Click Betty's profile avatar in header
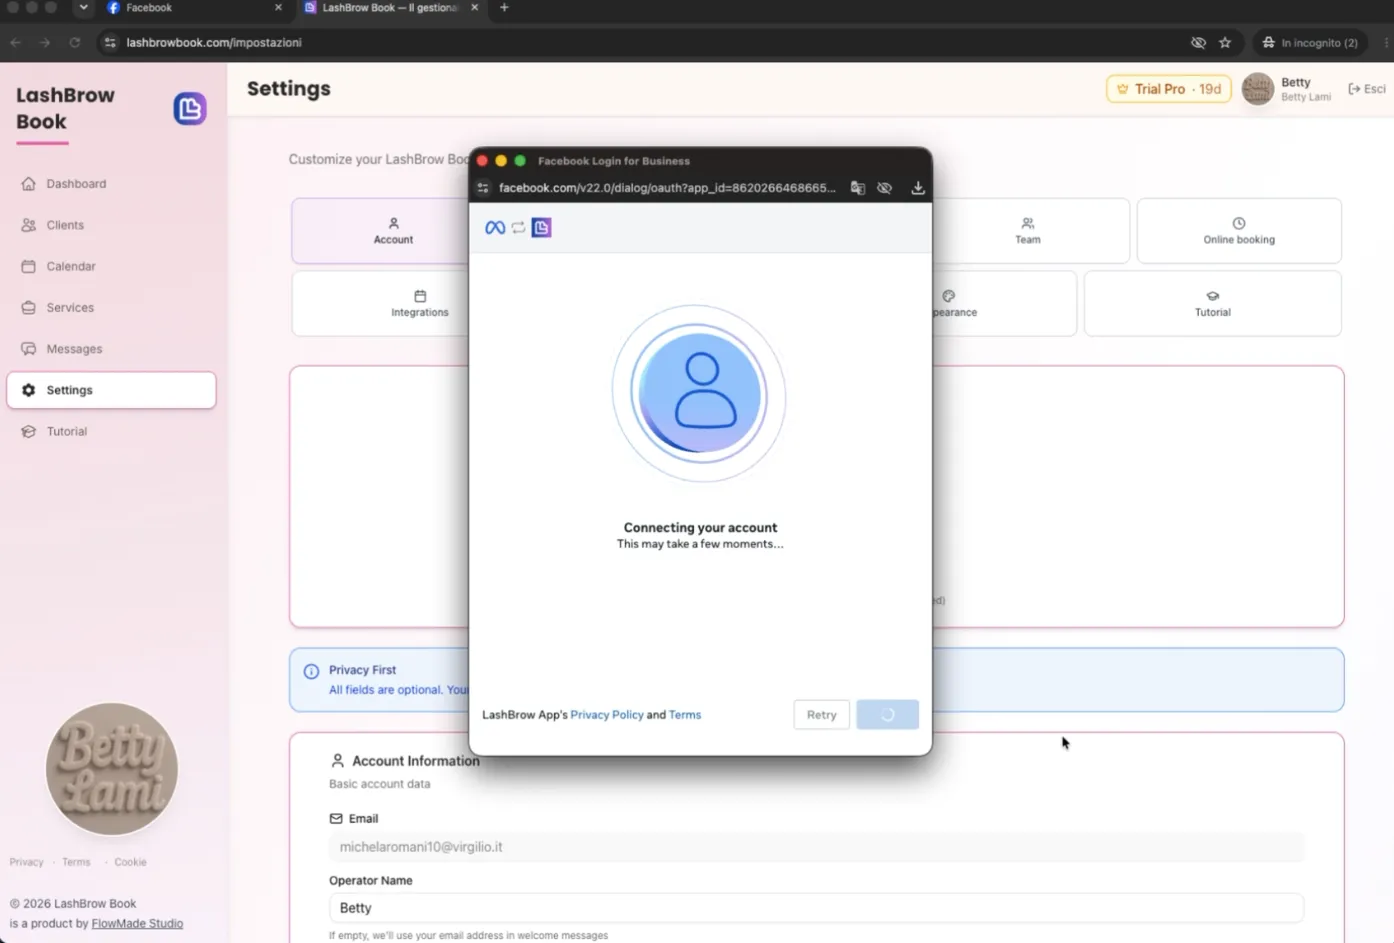Image resolution: width=1394 pixels, height=943 pixels. click(1257, 89)
